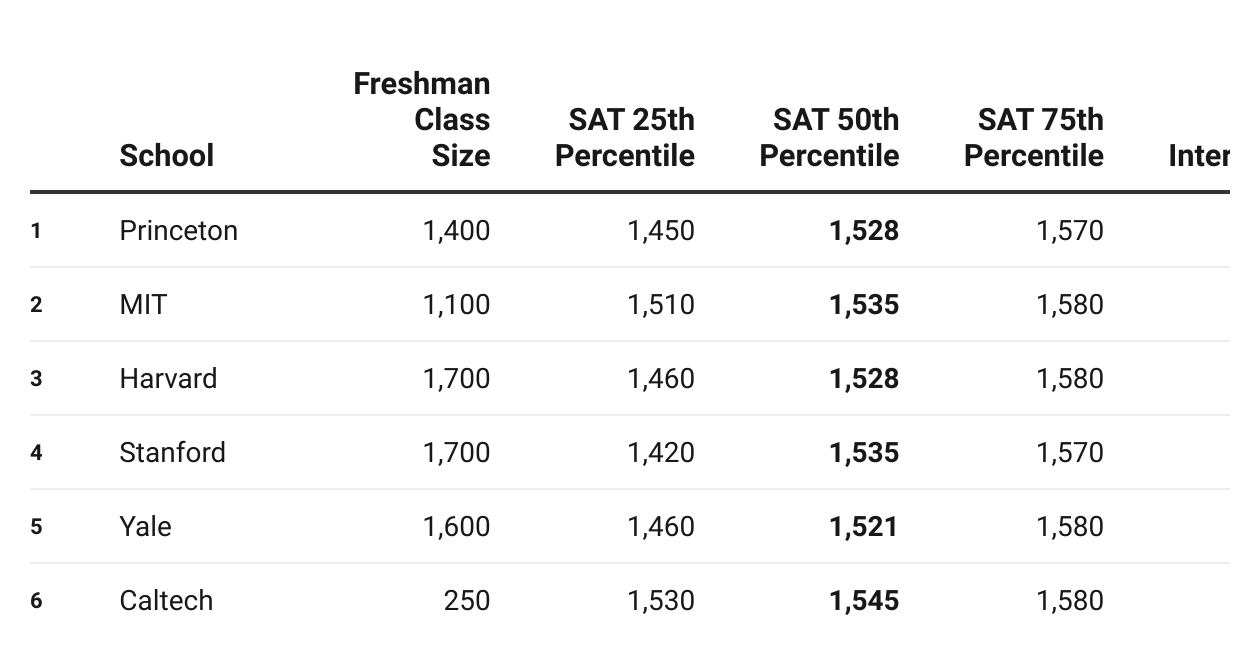Image resolution: width=1260 pixels, height=660 pixels.
Task: Select the Princeton school name cell
Action: [x=178, y=230]
